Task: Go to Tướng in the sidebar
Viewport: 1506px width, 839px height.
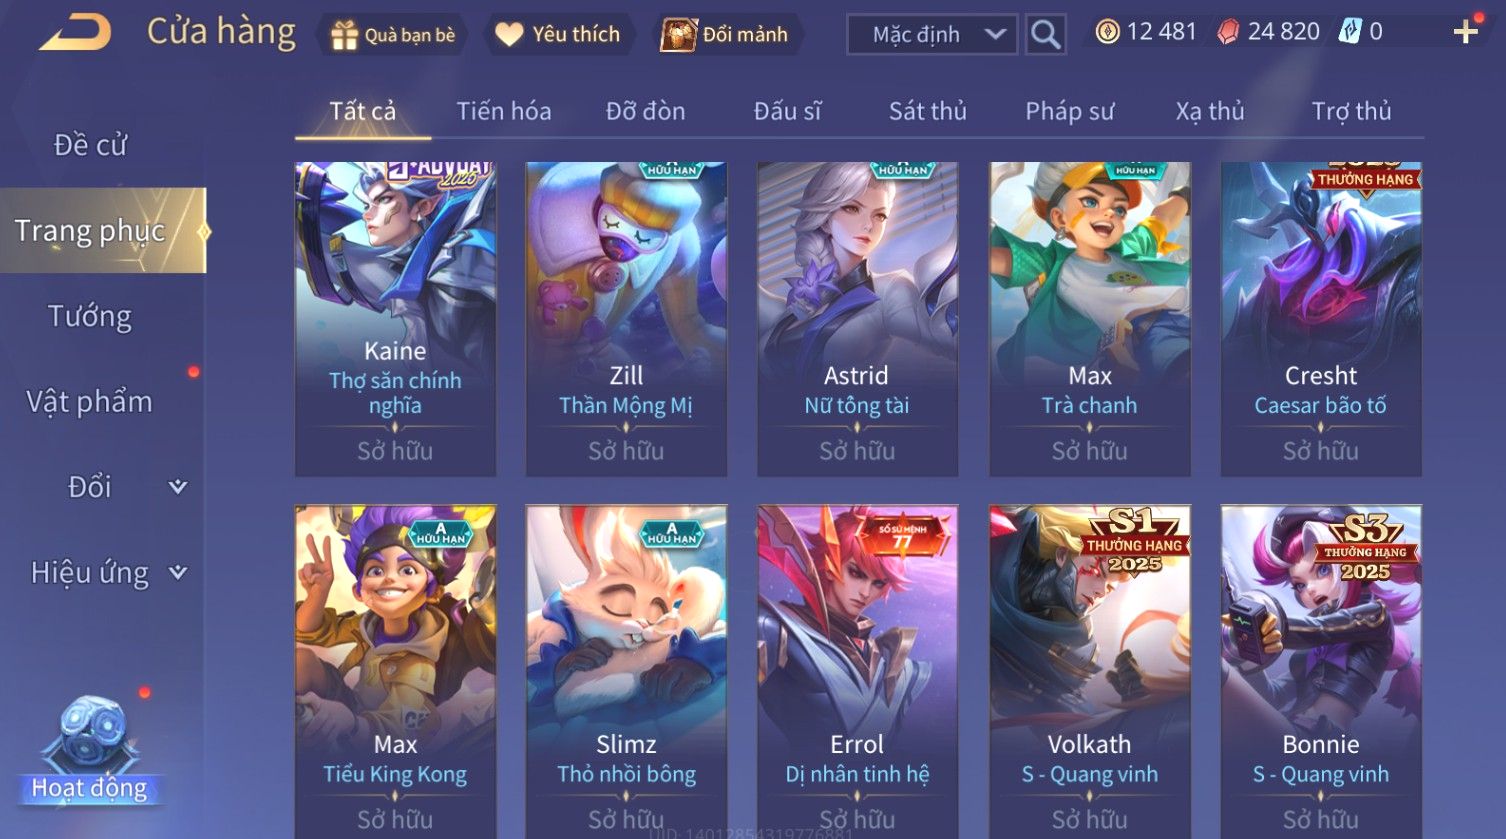Action: [90, 316]
